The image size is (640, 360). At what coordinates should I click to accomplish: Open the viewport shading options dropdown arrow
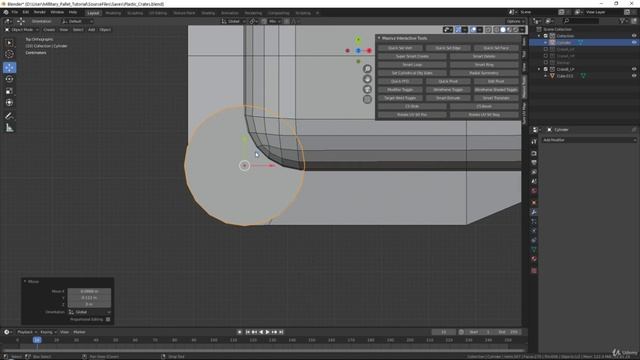click(522, 29)
